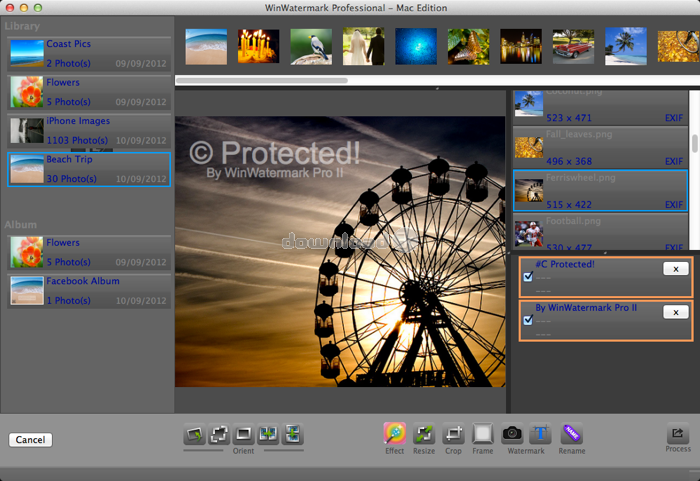
Task: Open the Rename tool
Action: tap(571, 433)
